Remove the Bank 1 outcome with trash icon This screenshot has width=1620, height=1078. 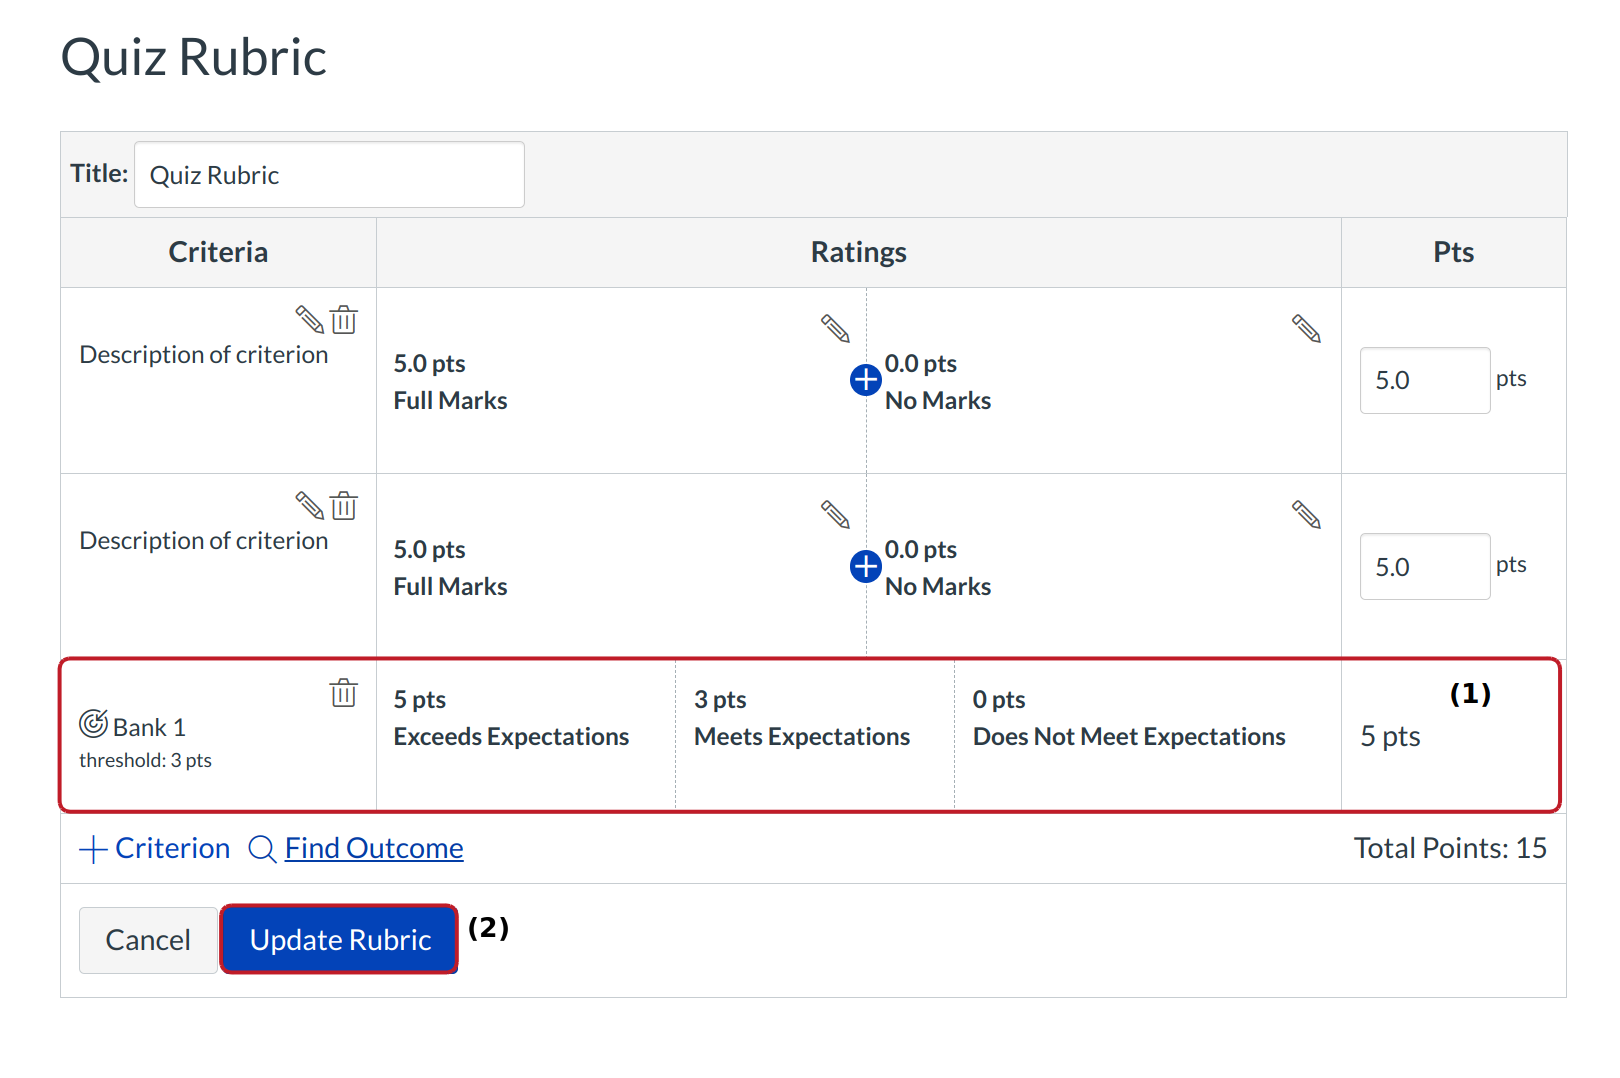pyautogui.click(x=344, y=693)
